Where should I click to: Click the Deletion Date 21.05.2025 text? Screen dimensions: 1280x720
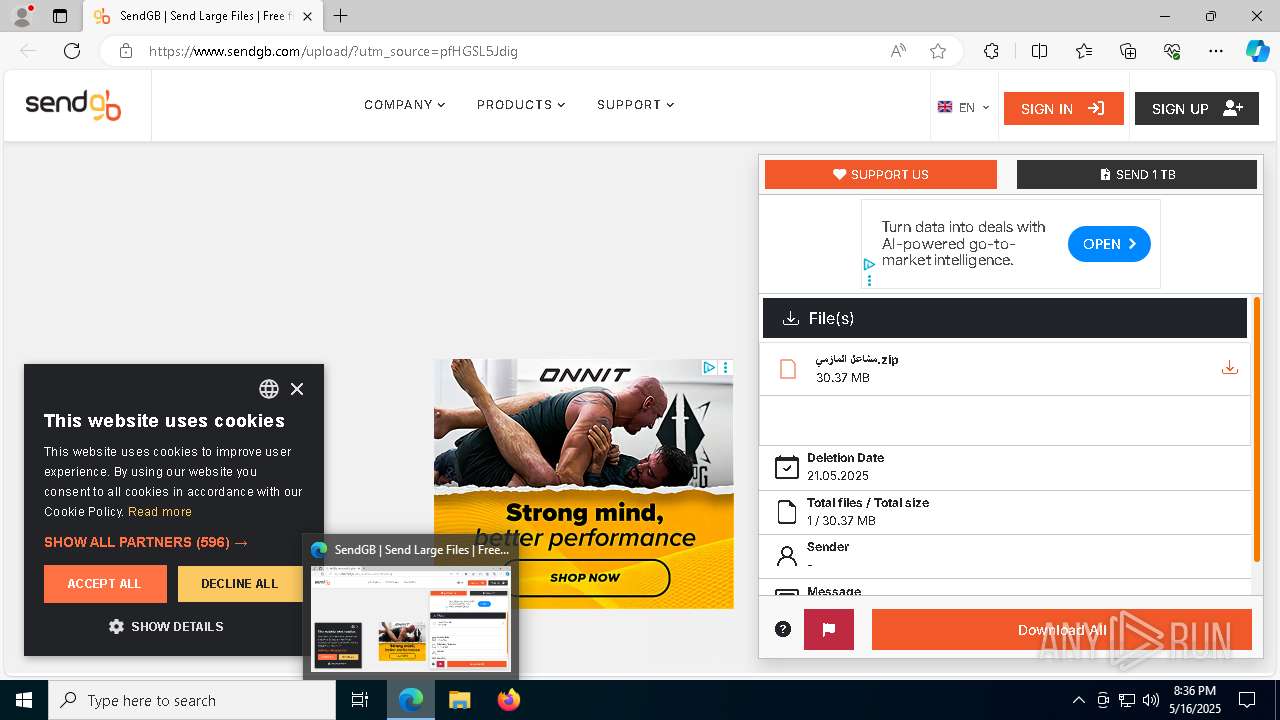(x=838, y=476)
